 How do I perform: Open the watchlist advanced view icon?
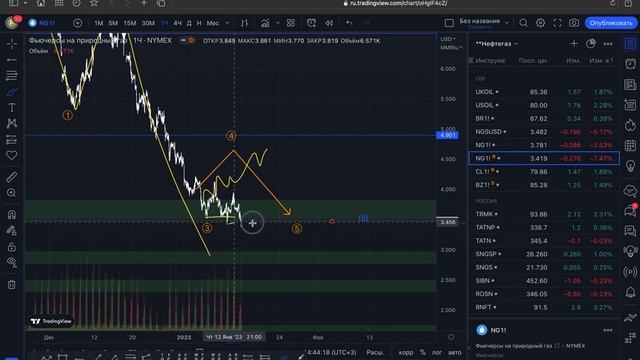point(591,44)
